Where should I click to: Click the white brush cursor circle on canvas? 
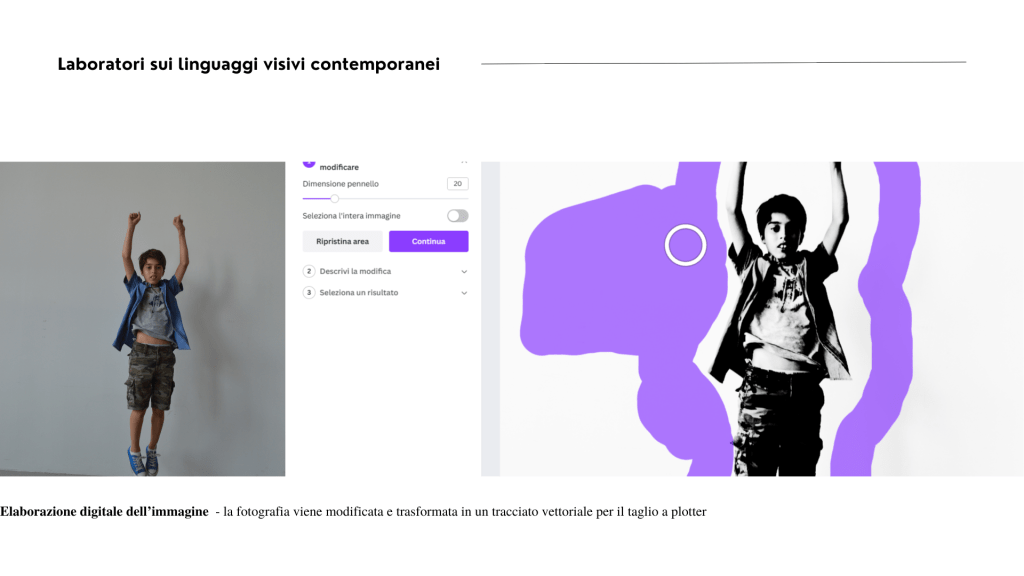coord(685,245)
